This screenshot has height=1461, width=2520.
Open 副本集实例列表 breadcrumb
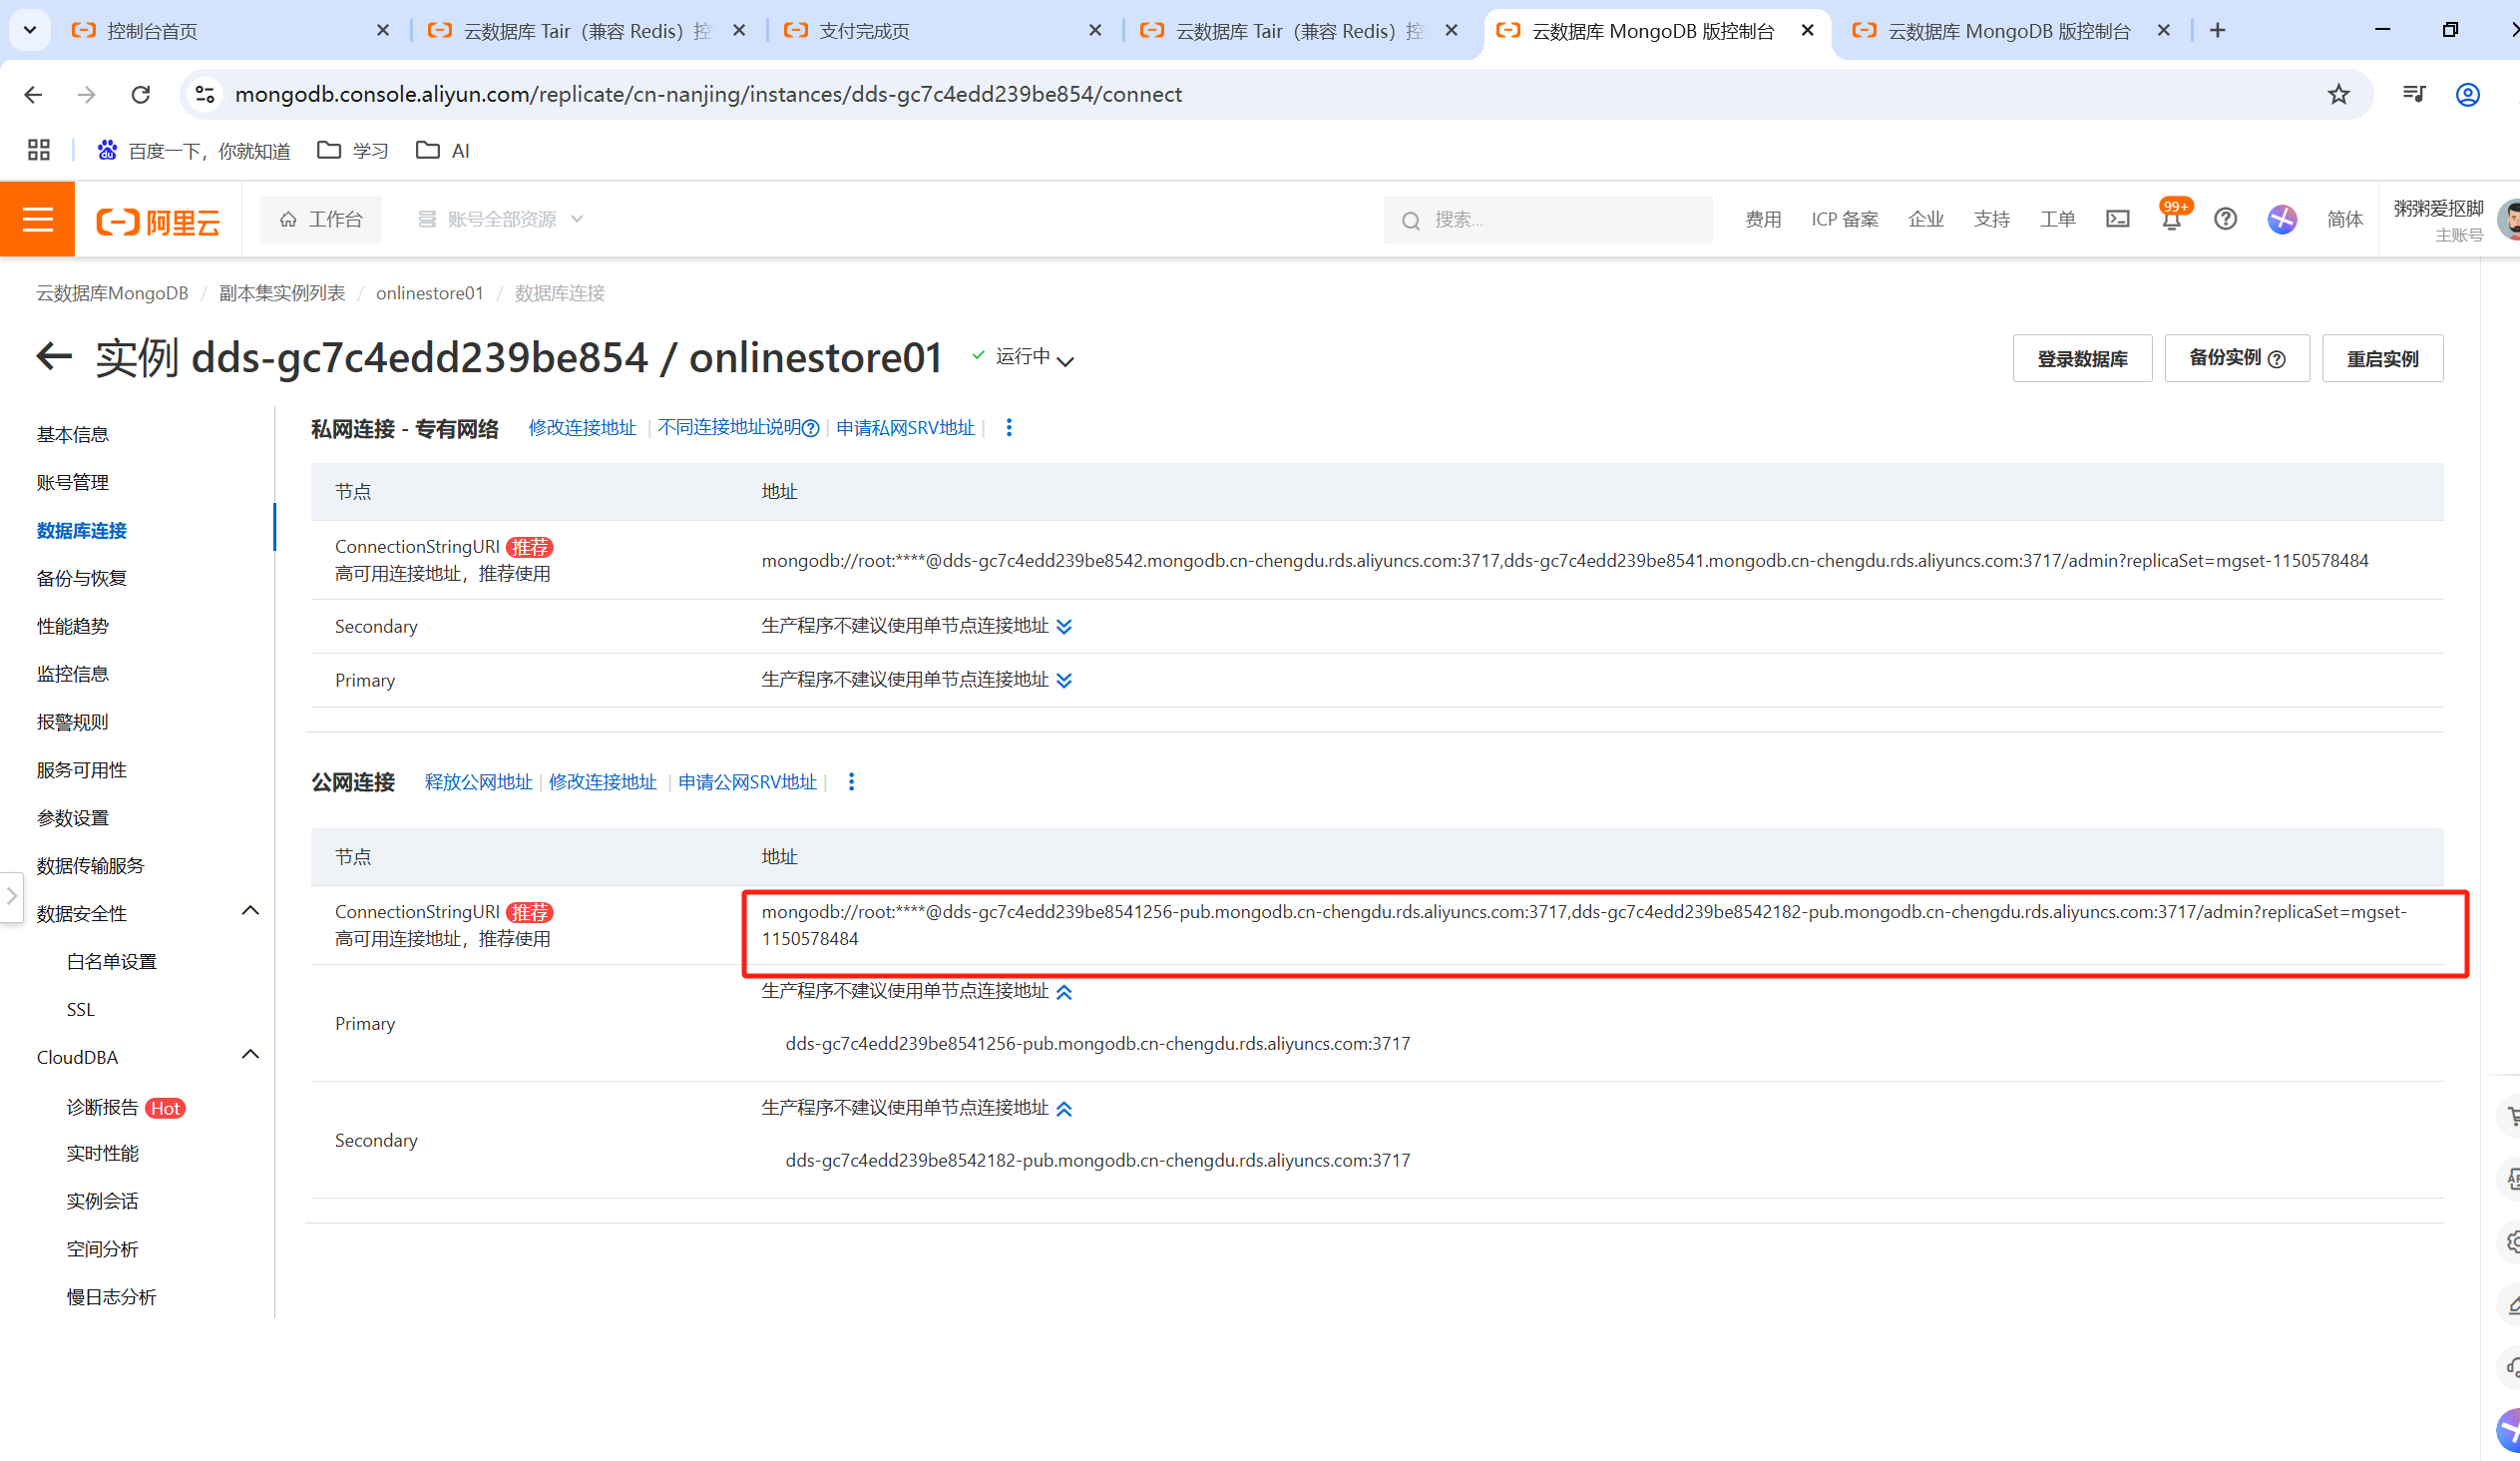pos(282,293)
